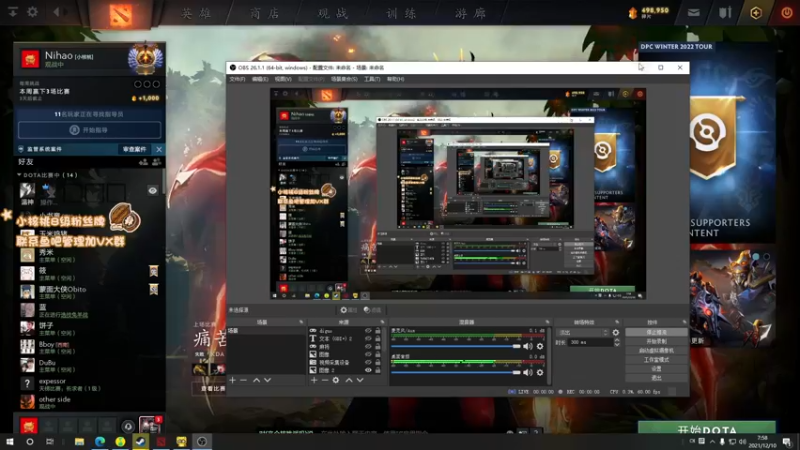Screen dimensions: 800x450
Task: Open 麦克风/Aux audio settings gear
Action: point(540,346)
